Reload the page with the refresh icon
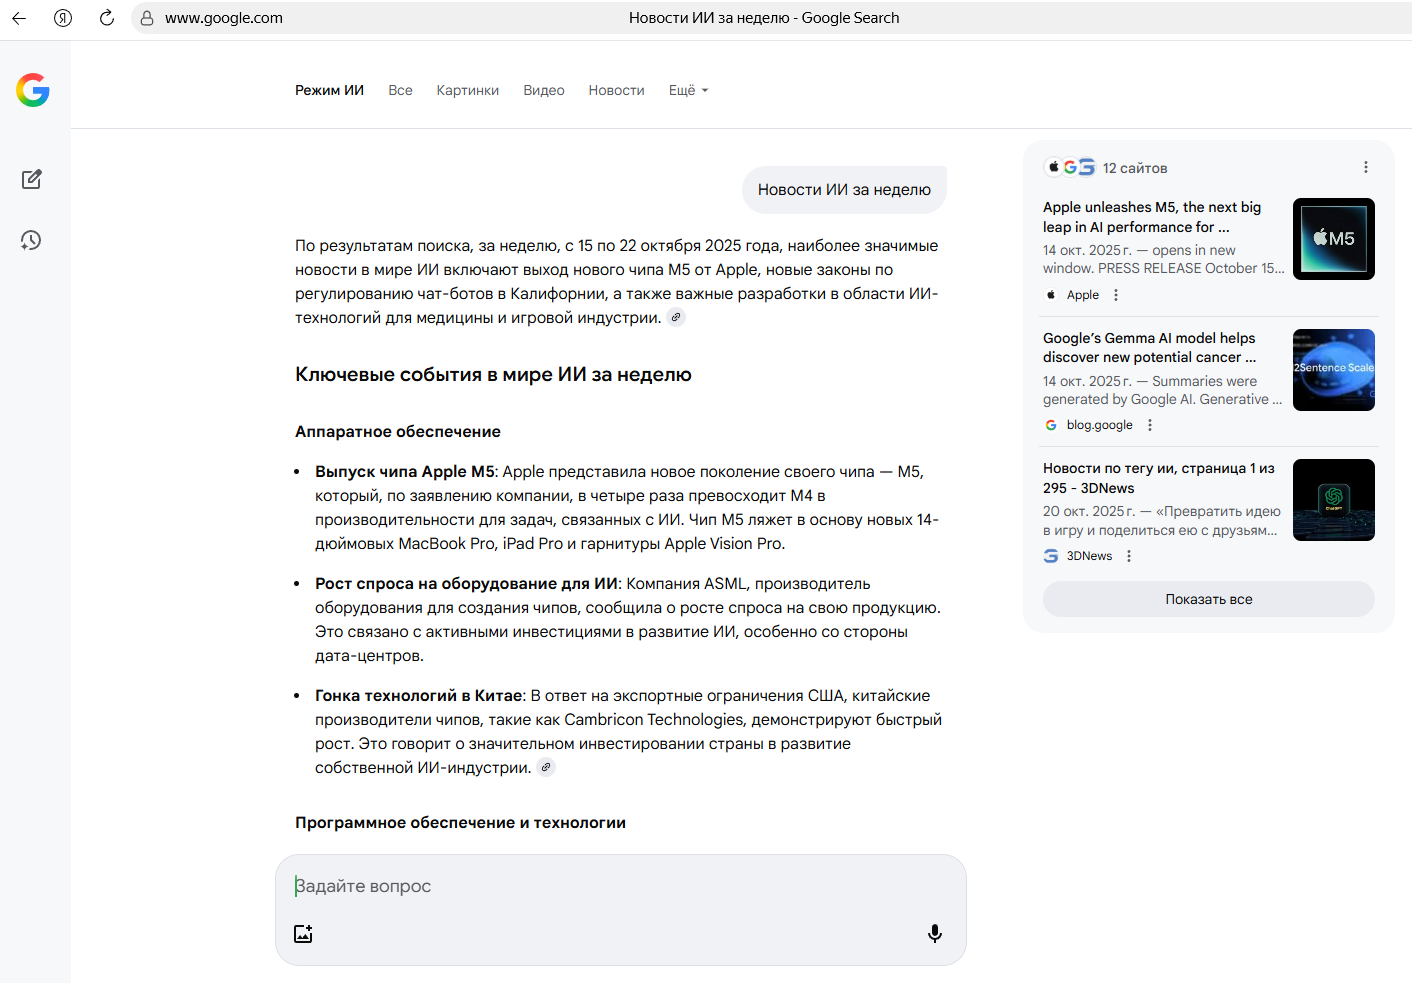Viewport: 1412px width, 983px height. point(107,18)
